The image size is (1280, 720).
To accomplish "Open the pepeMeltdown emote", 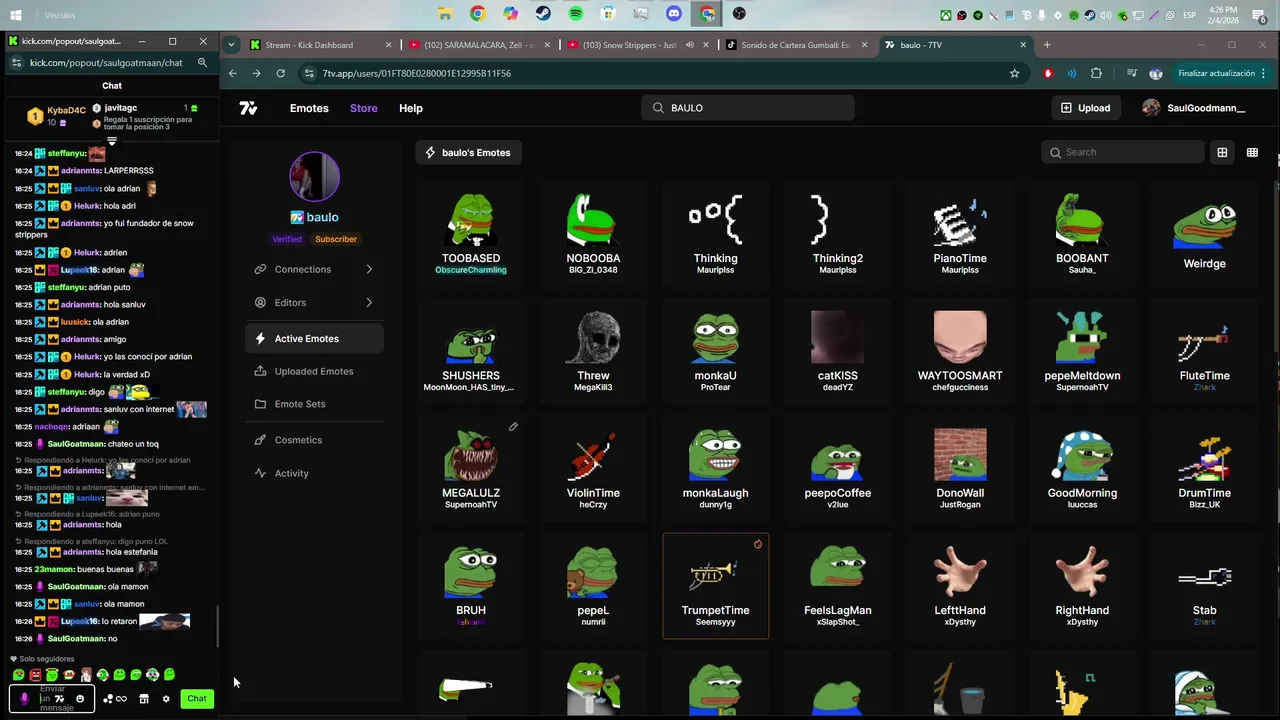I will pyautogui.click(x=1082, y=352).
